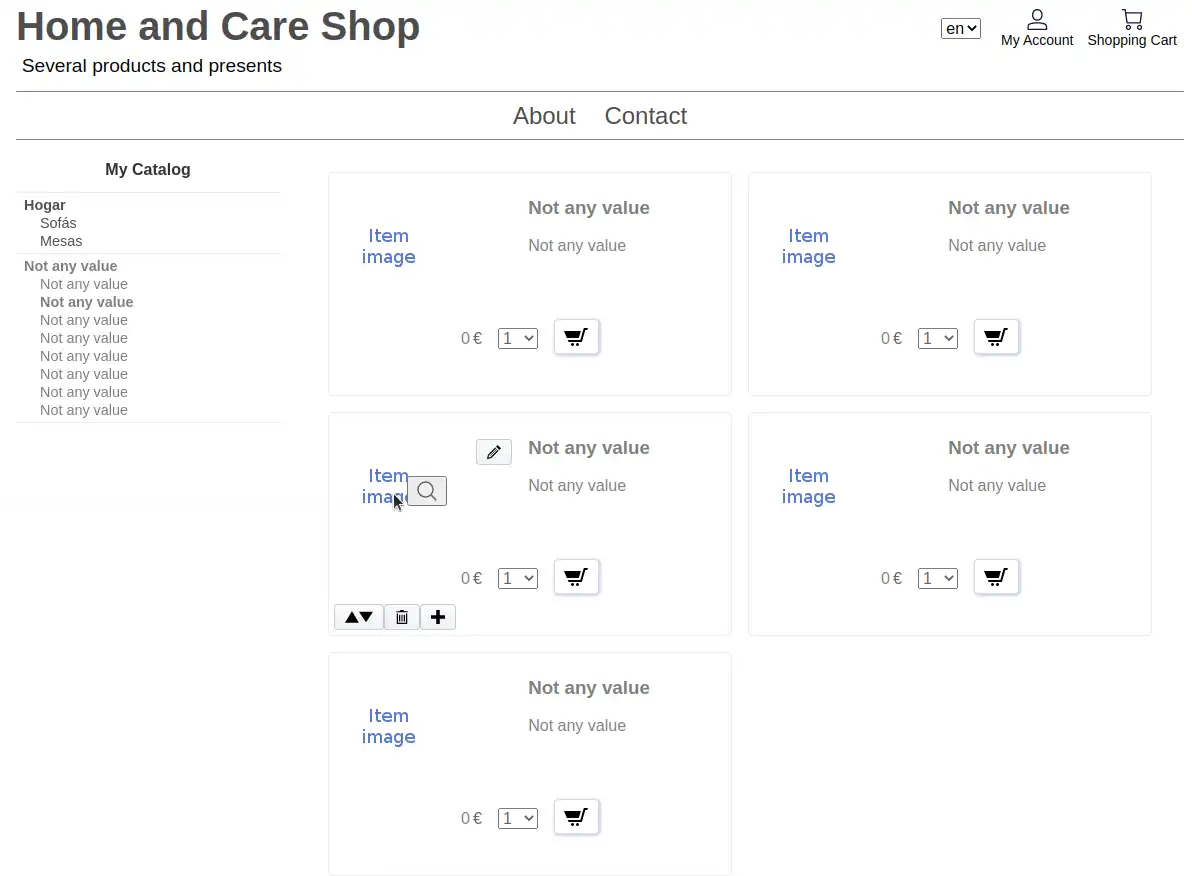The height and width of the screenshot is (876, 1192).
Task: Select the Mesas category in catalog
Action: click(61, 241)
